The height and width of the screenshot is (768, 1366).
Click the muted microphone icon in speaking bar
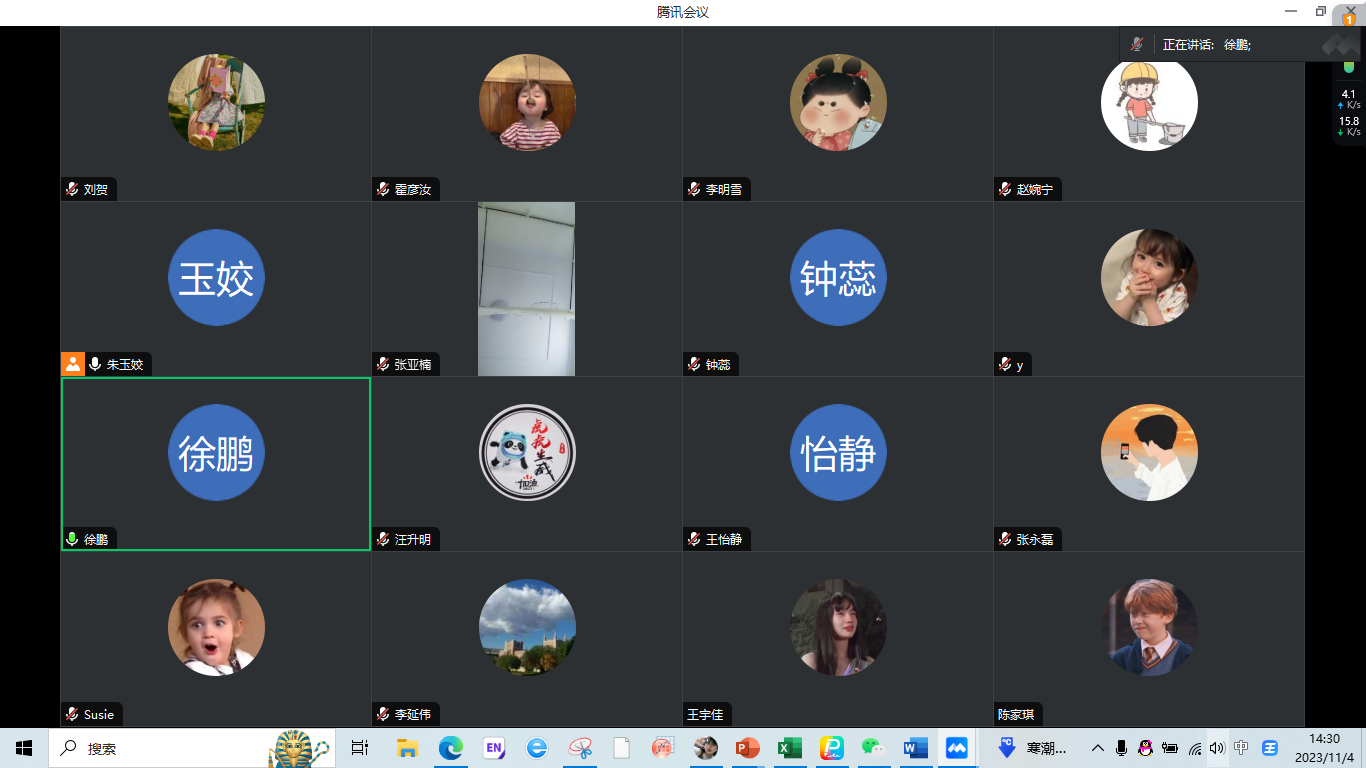1137,45
